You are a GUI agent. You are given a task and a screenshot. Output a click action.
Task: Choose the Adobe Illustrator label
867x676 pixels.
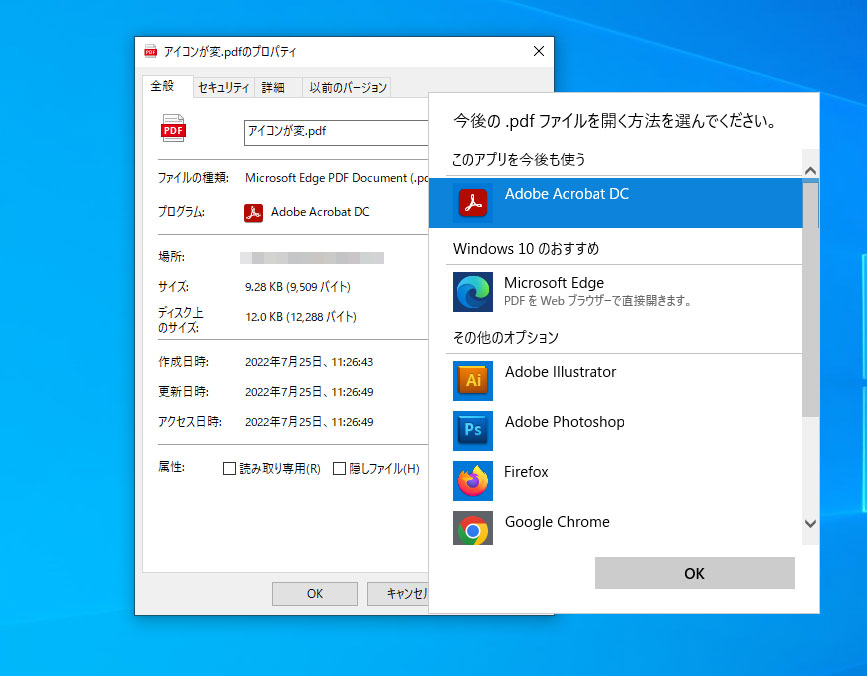[x=560, y=372]
